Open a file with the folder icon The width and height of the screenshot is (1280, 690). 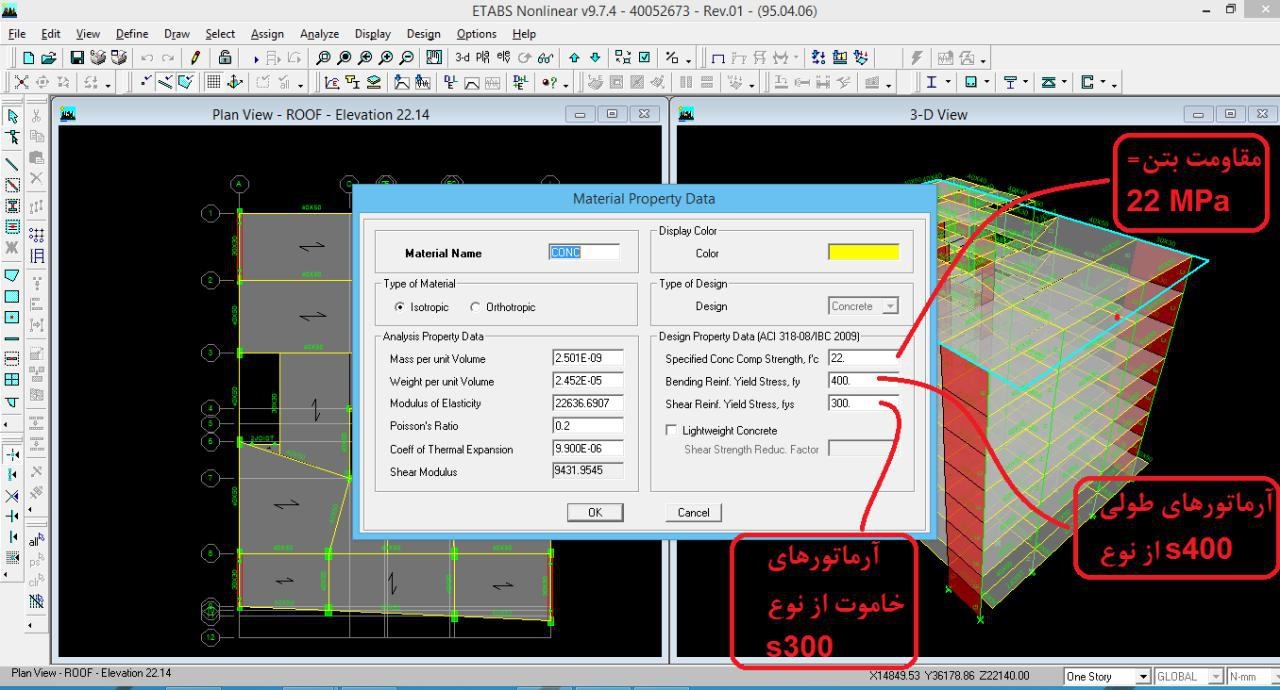[48, 58]
